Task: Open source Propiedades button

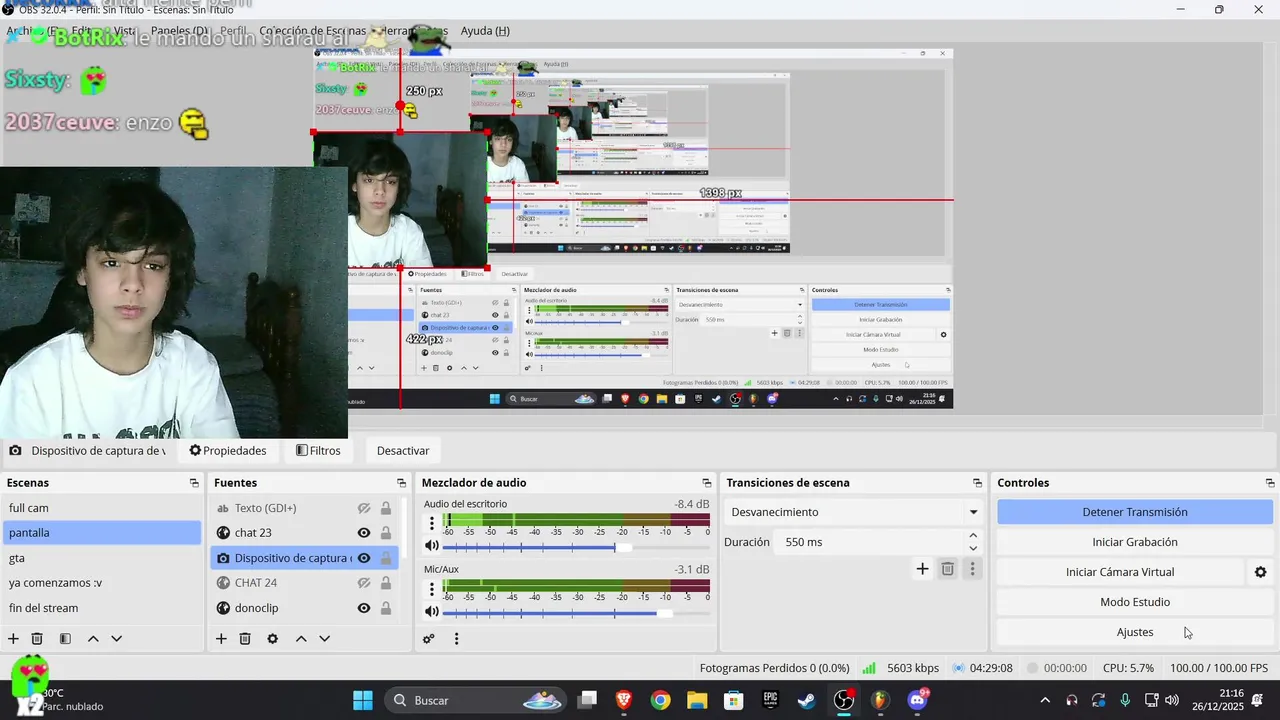Action: pyautogui.click(x=228, y=451)
